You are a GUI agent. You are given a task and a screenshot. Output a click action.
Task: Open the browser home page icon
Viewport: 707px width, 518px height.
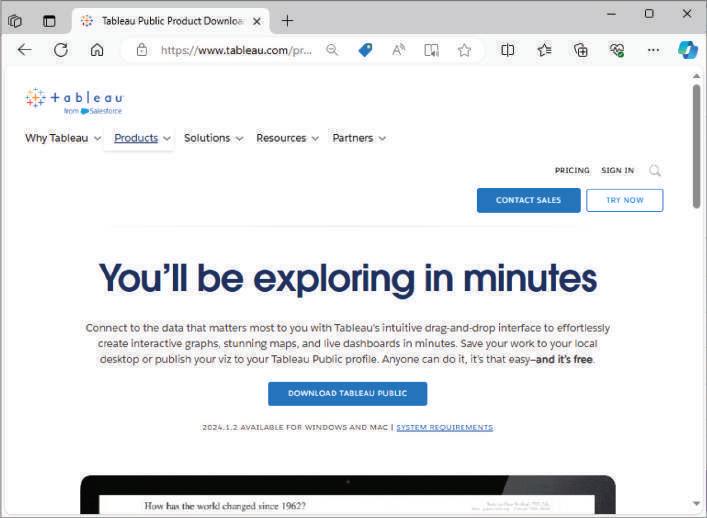[x=97, y=50]
